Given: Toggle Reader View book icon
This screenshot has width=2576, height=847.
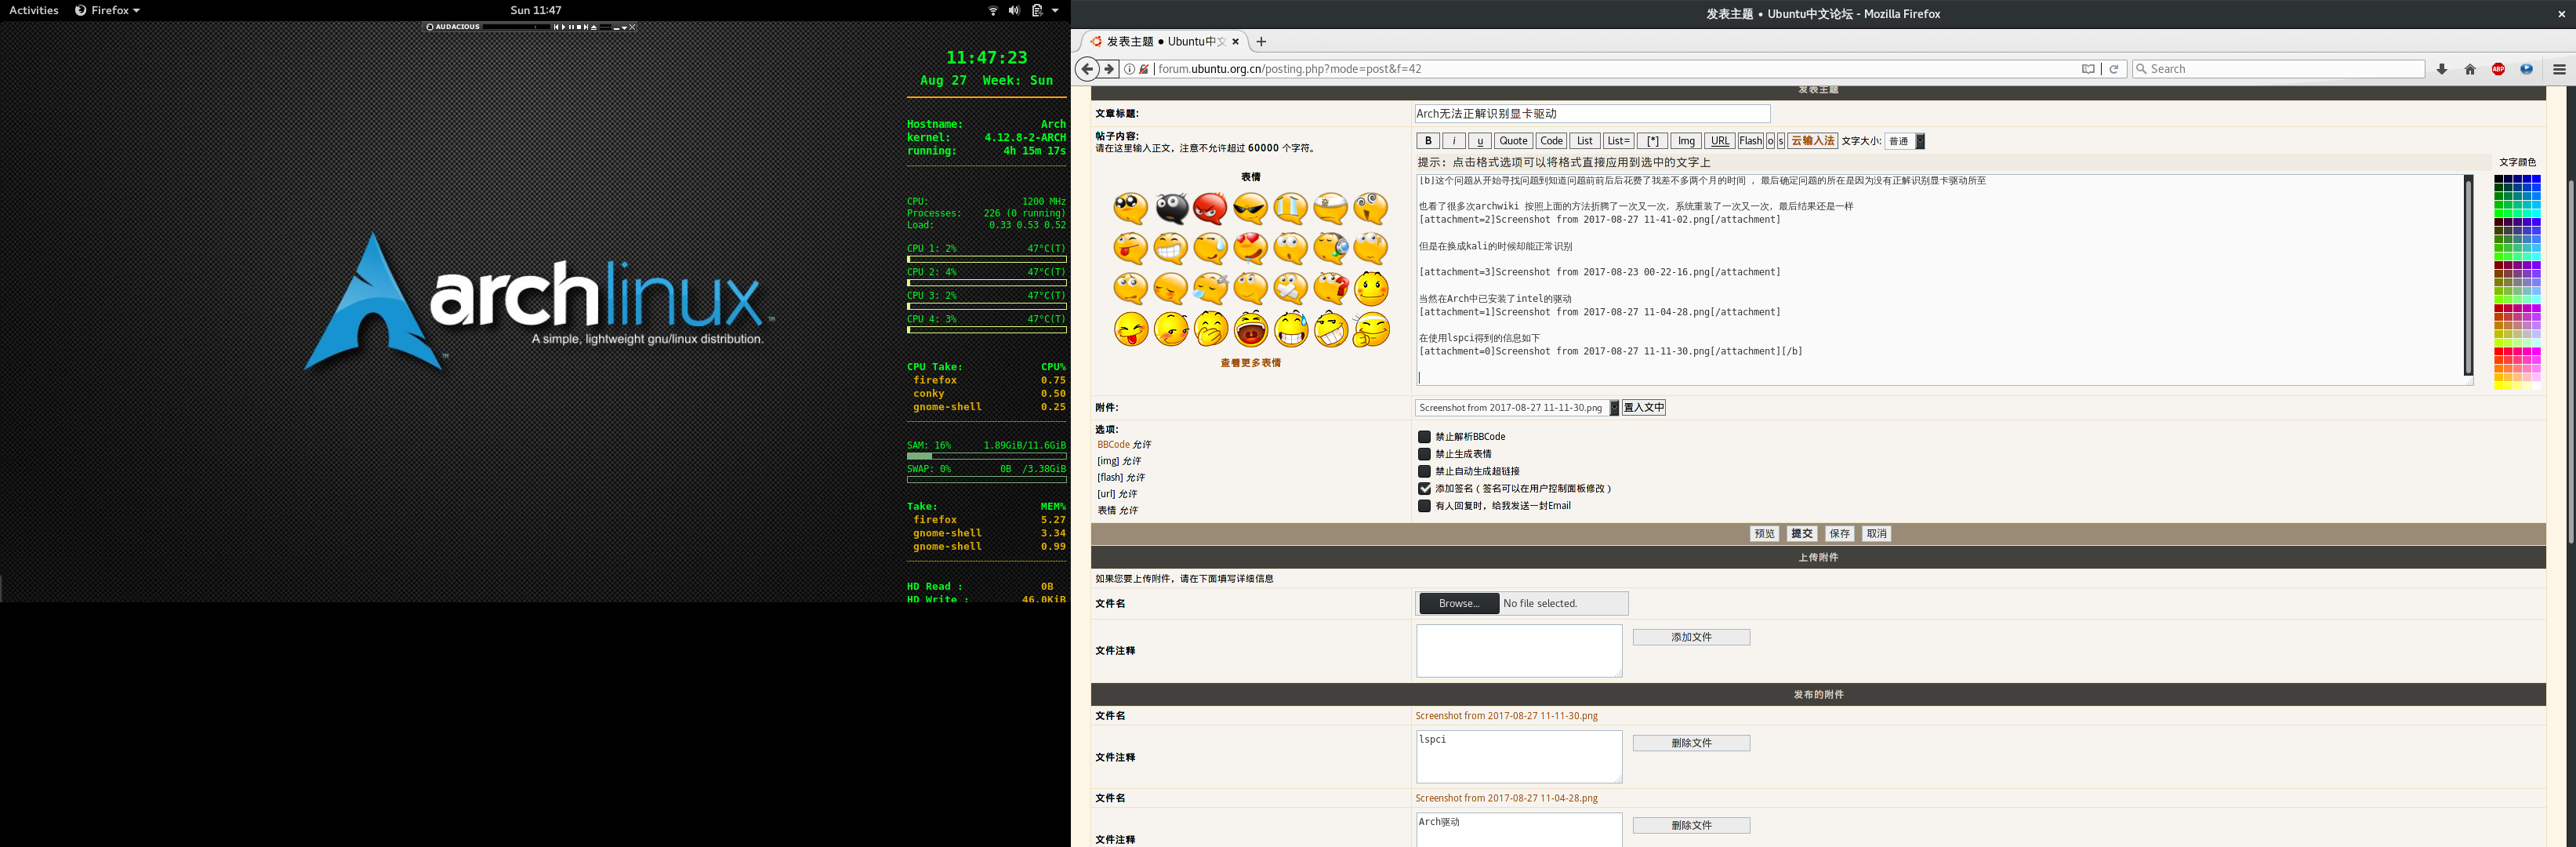Looking at the screenshot, I should [2088, 69].
